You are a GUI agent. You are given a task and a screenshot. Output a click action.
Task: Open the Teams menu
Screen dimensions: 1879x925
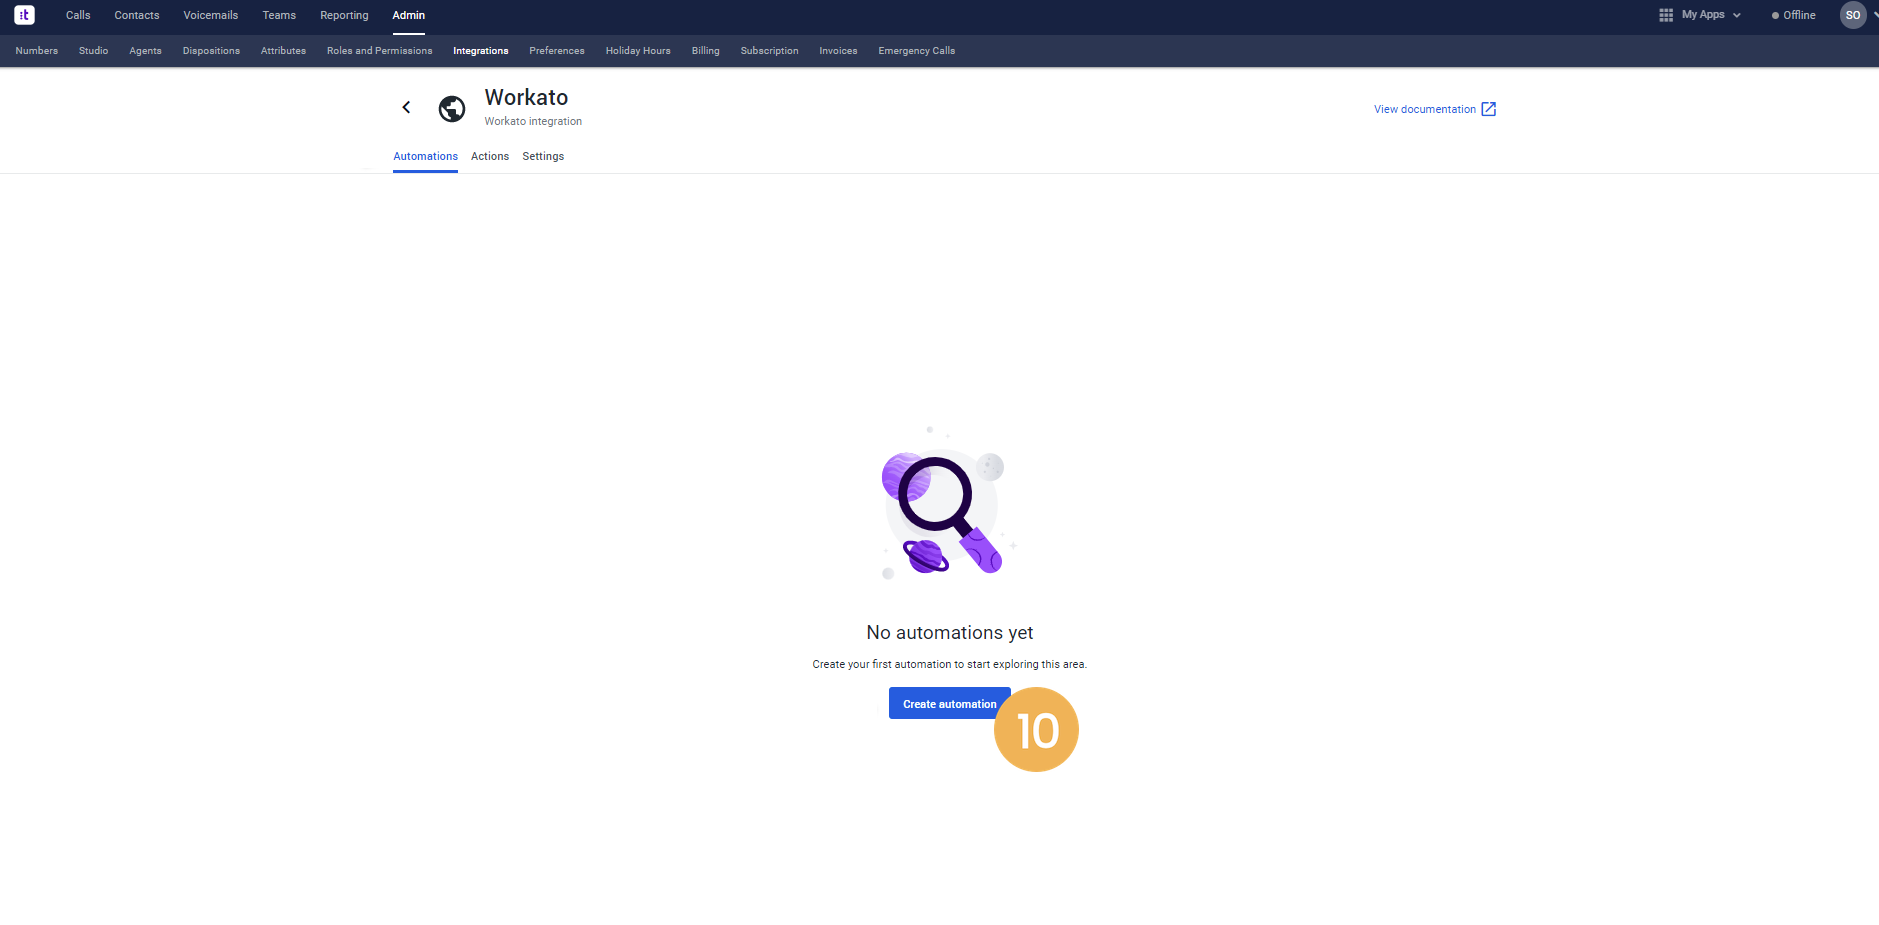click(x=279, y=15)
